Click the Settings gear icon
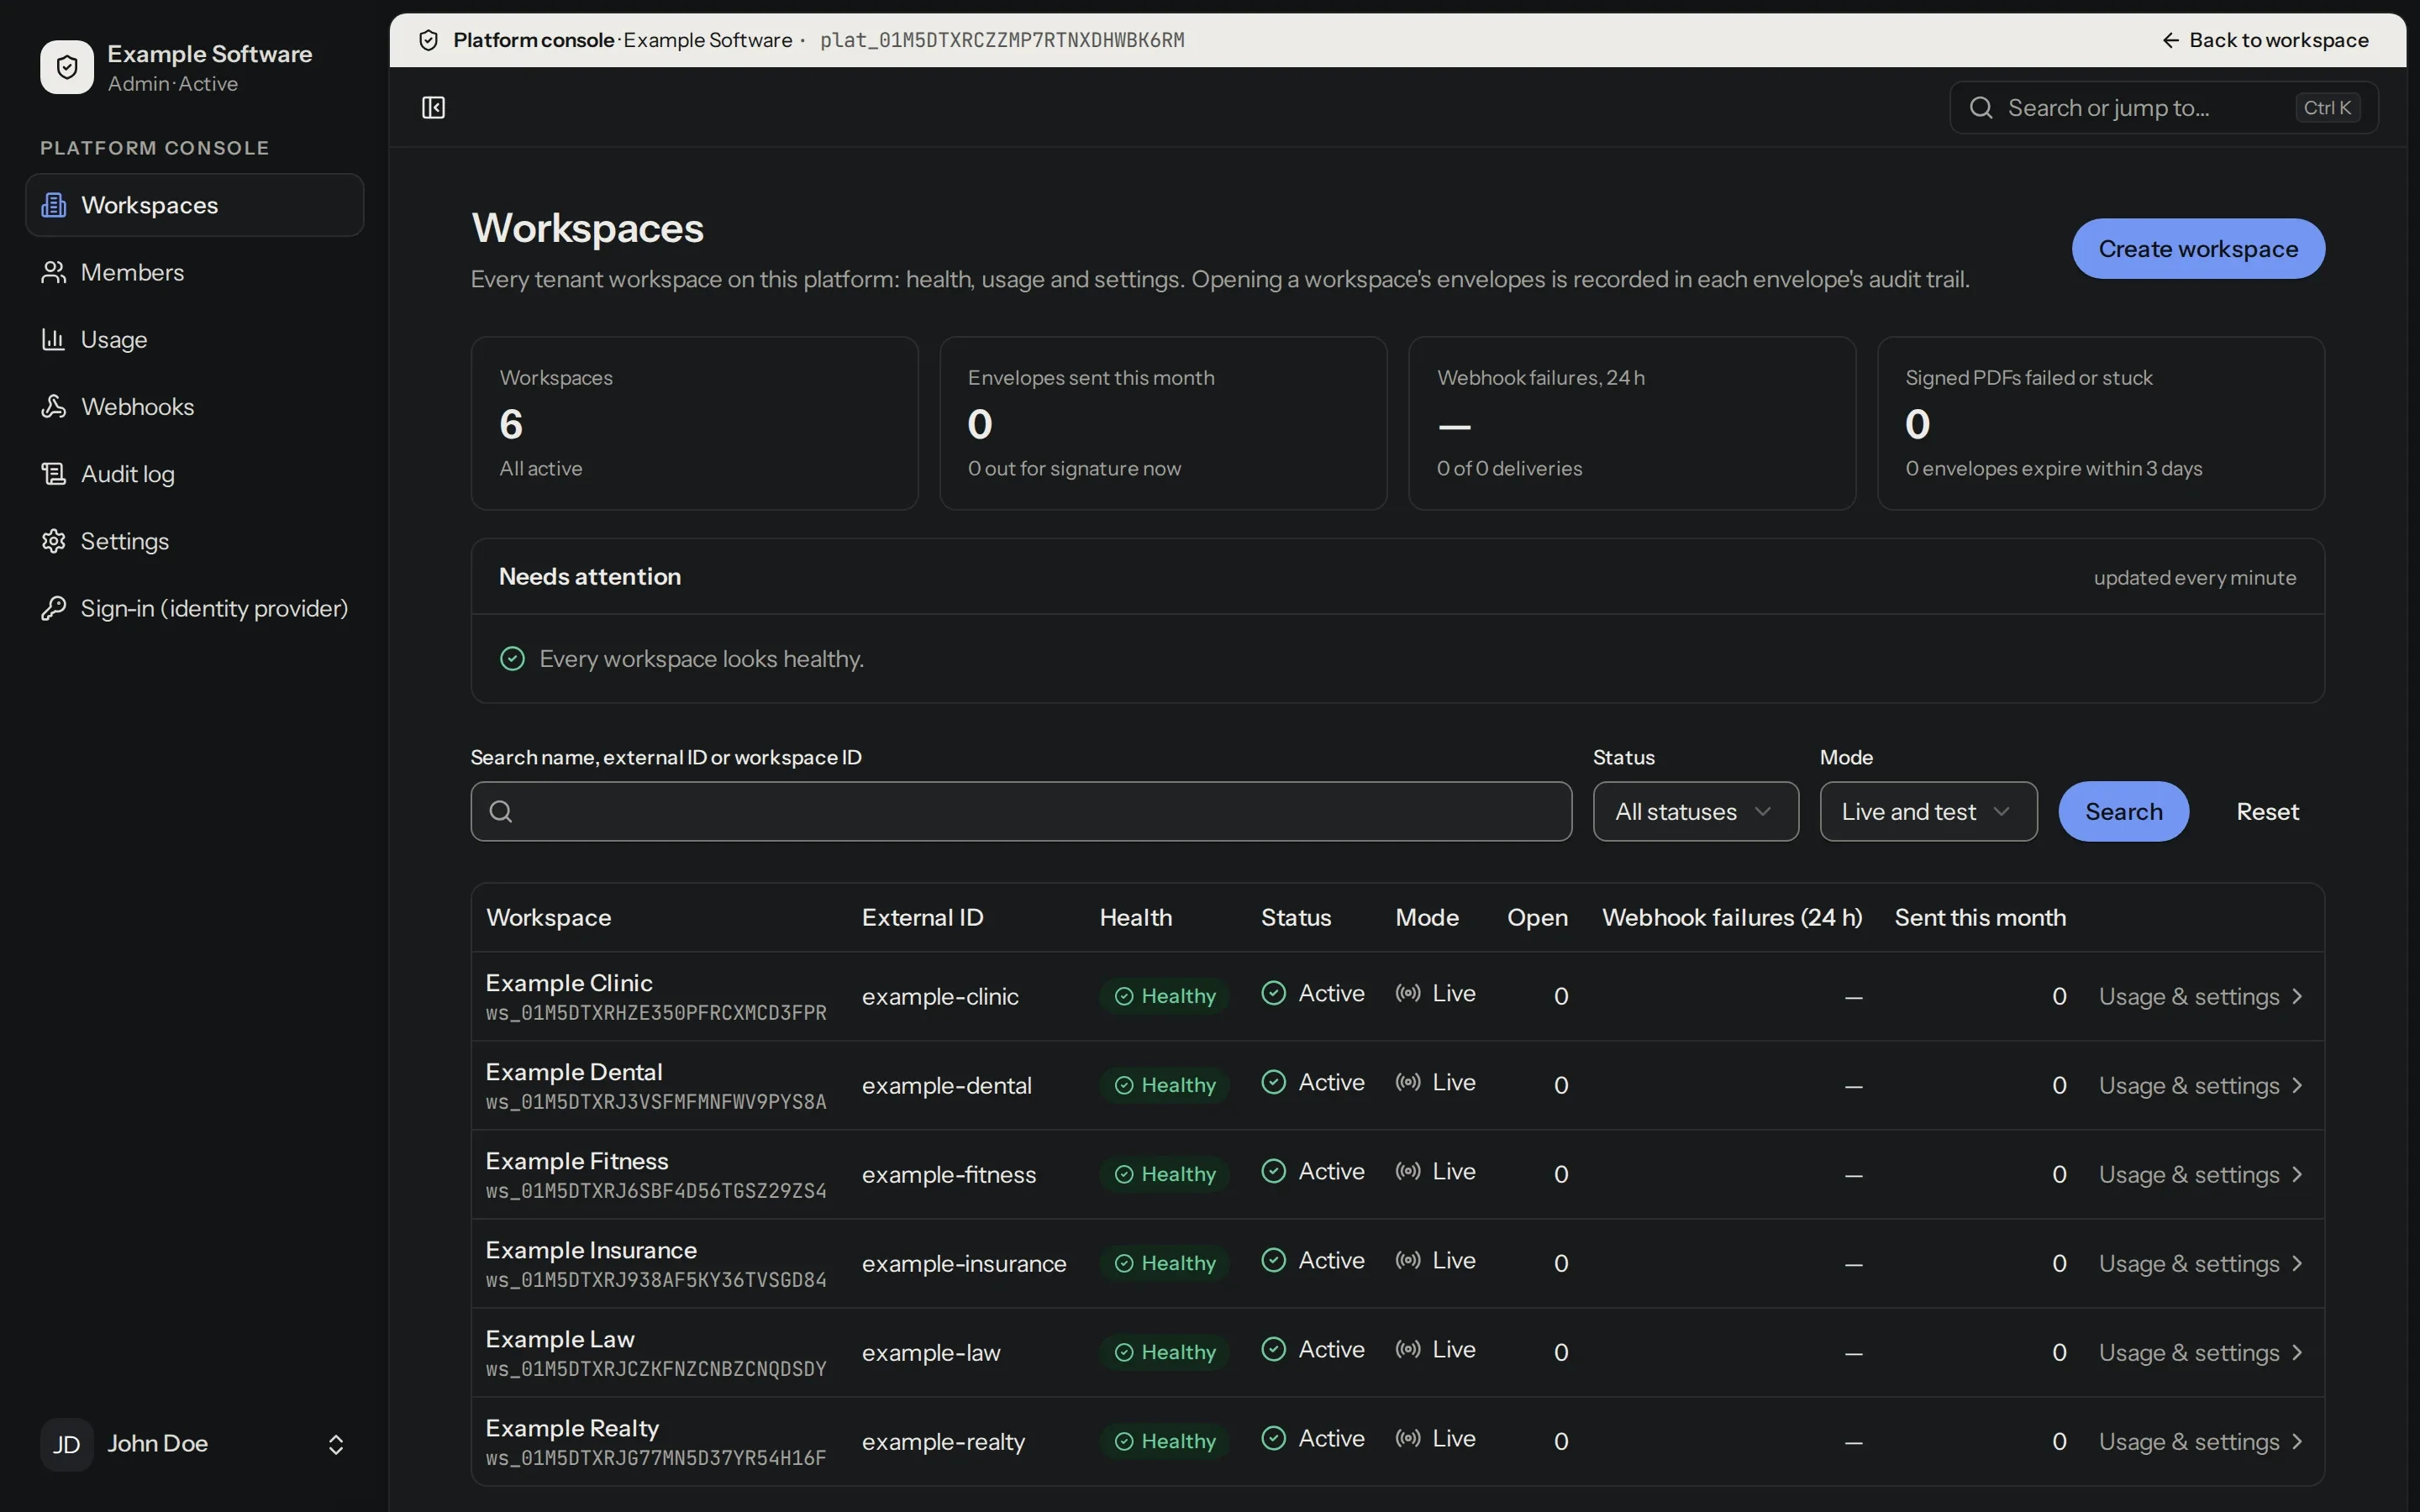This screenshot has height=1512, width=2420. point(54,541)
